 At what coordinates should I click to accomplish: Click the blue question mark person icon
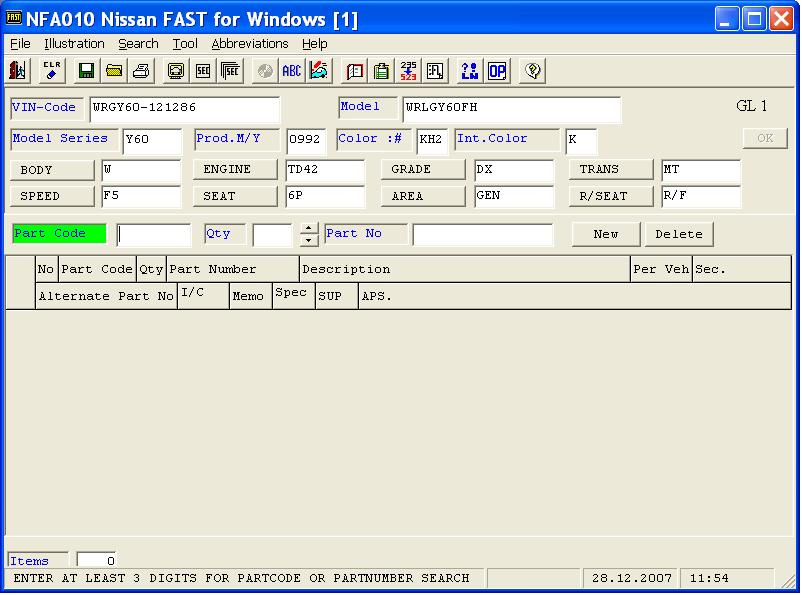(x=469, y=71)
